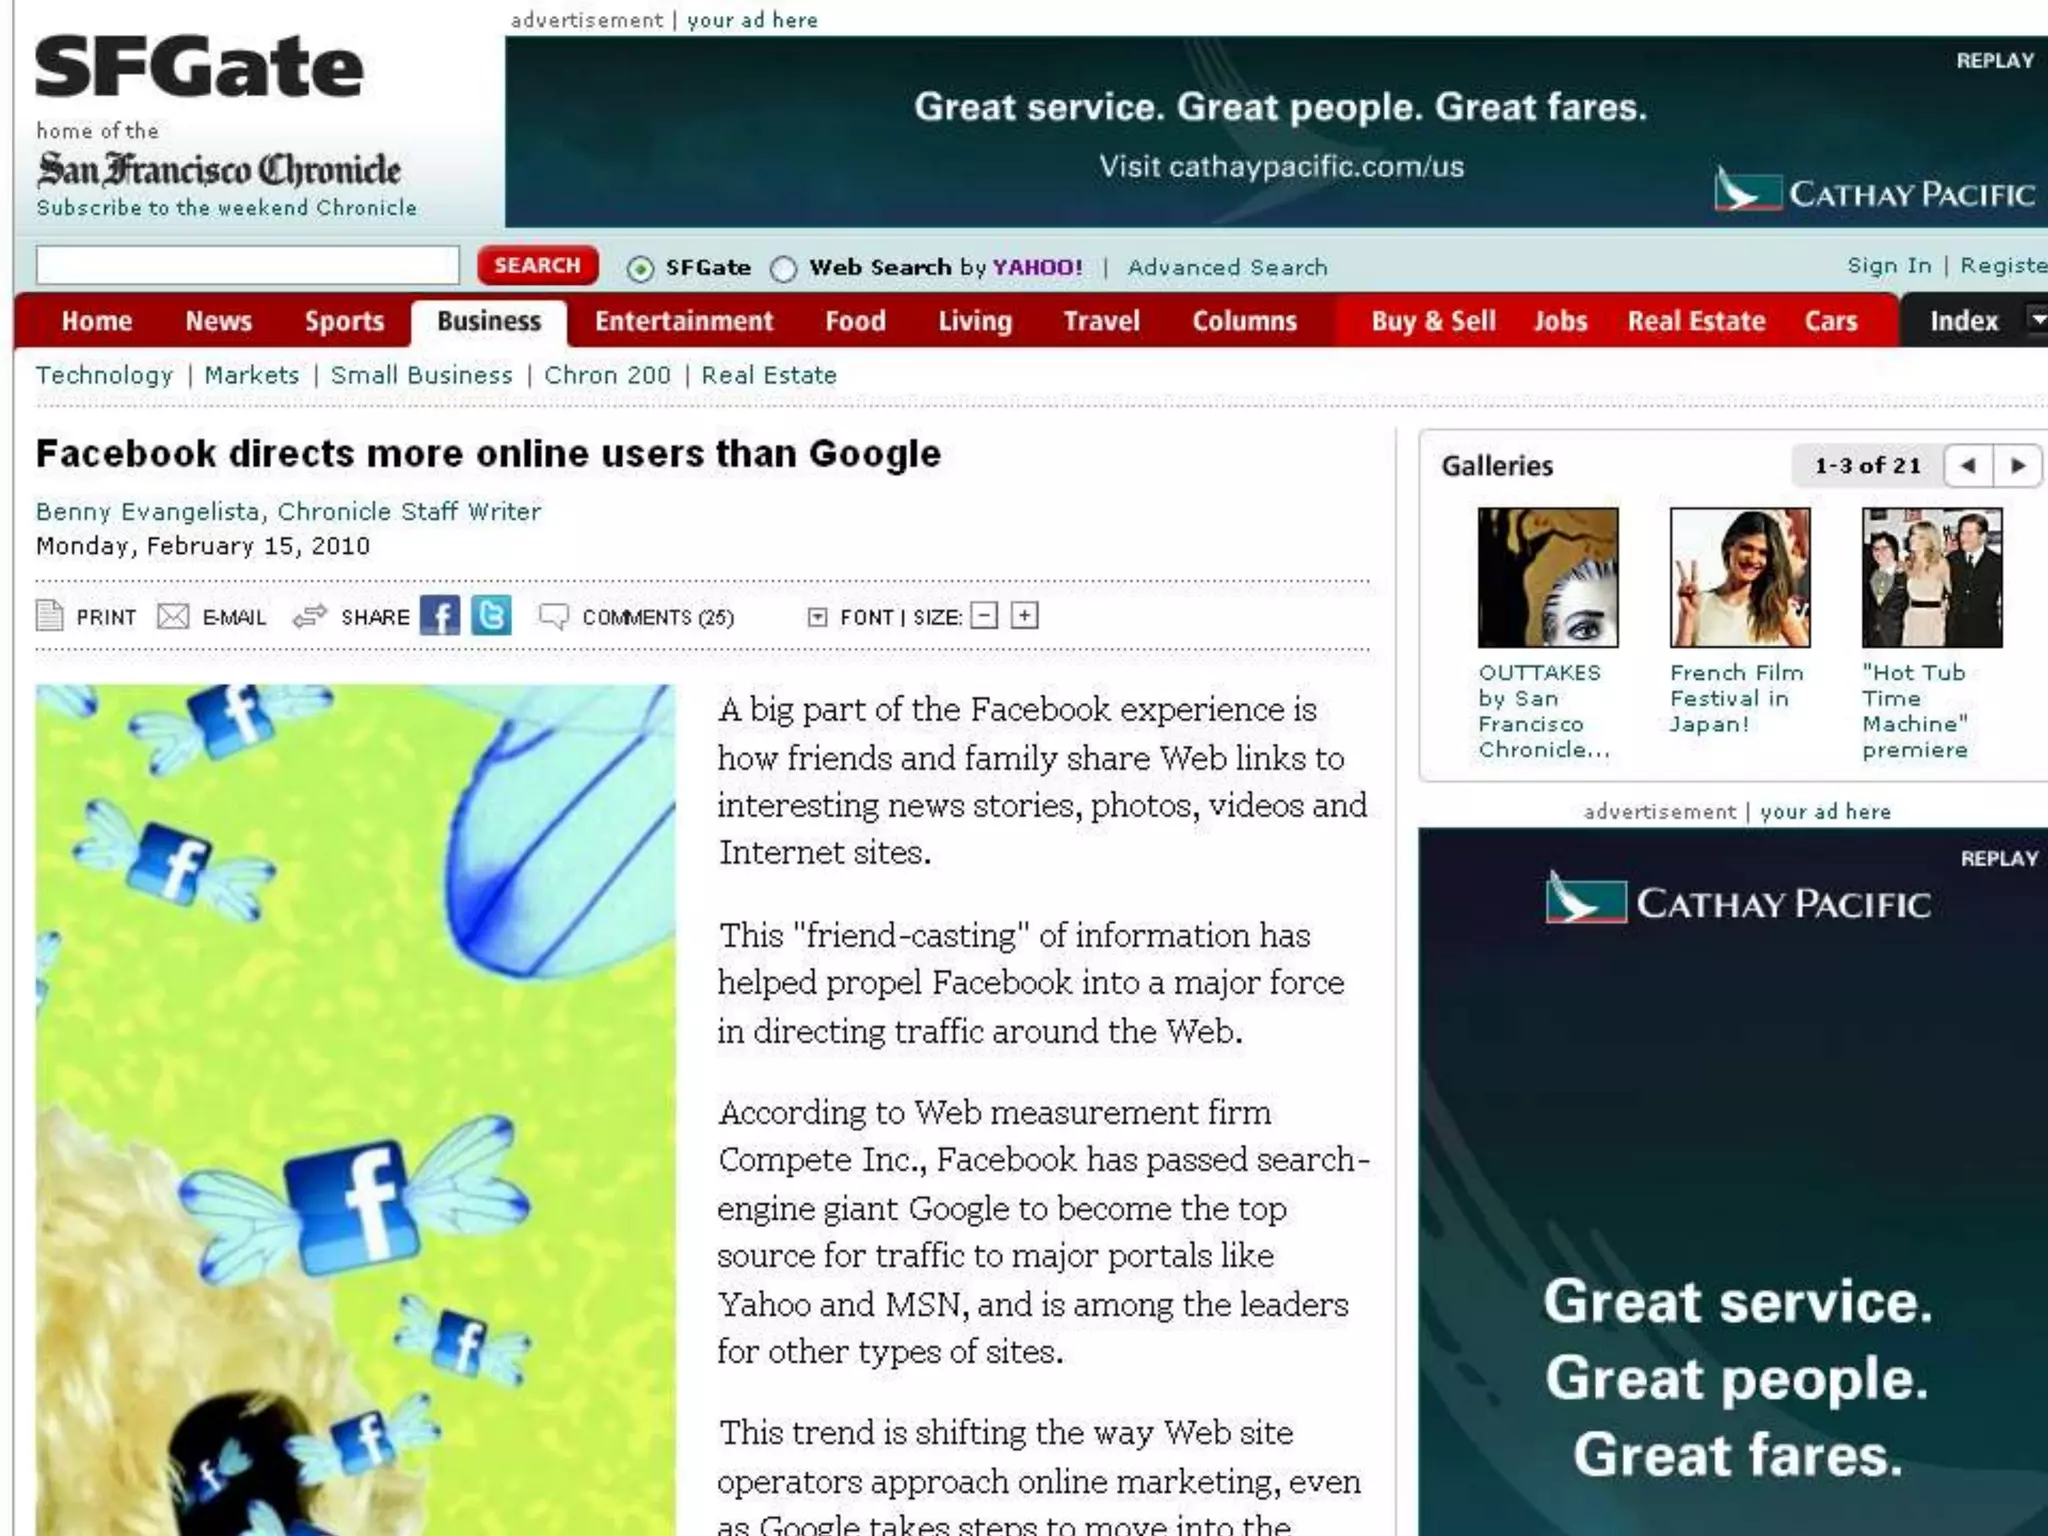
Task: Select the SFGate search radio button
Action: [640, 269]
